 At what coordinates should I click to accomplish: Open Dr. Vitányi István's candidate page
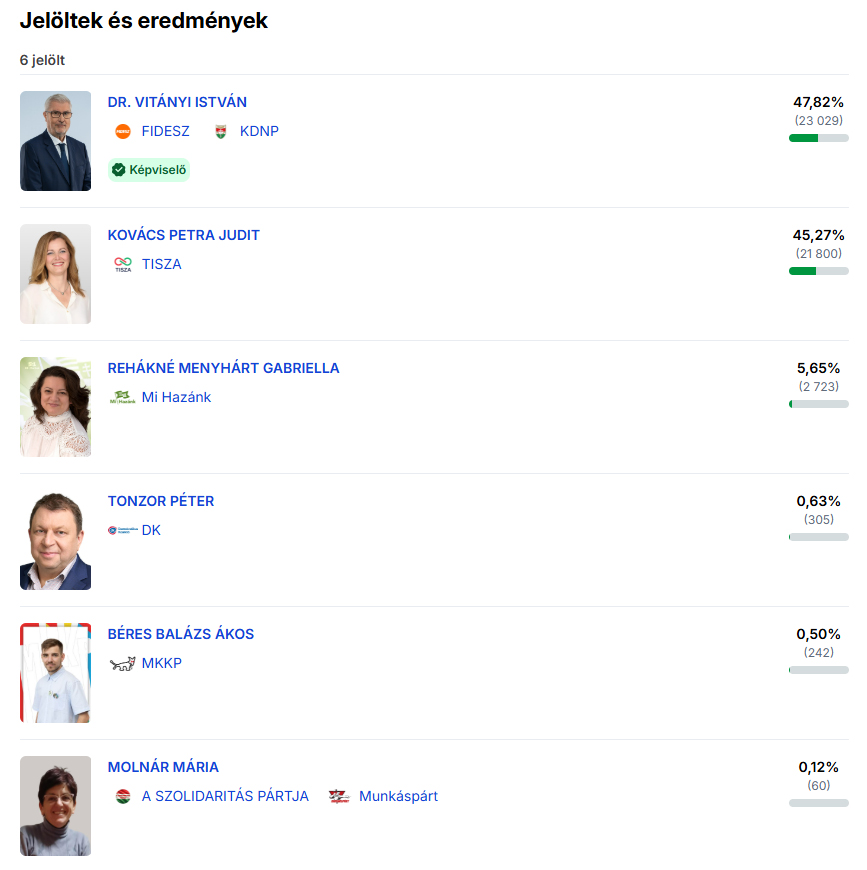pos(177,102)
